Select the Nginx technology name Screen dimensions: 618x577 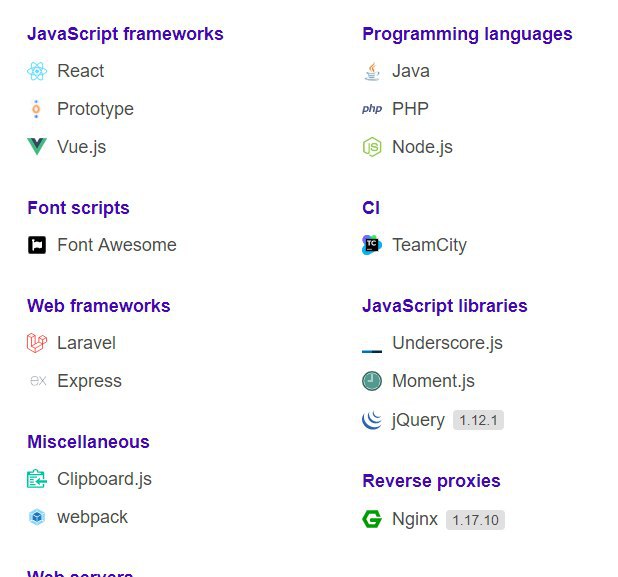pos(415,520)
